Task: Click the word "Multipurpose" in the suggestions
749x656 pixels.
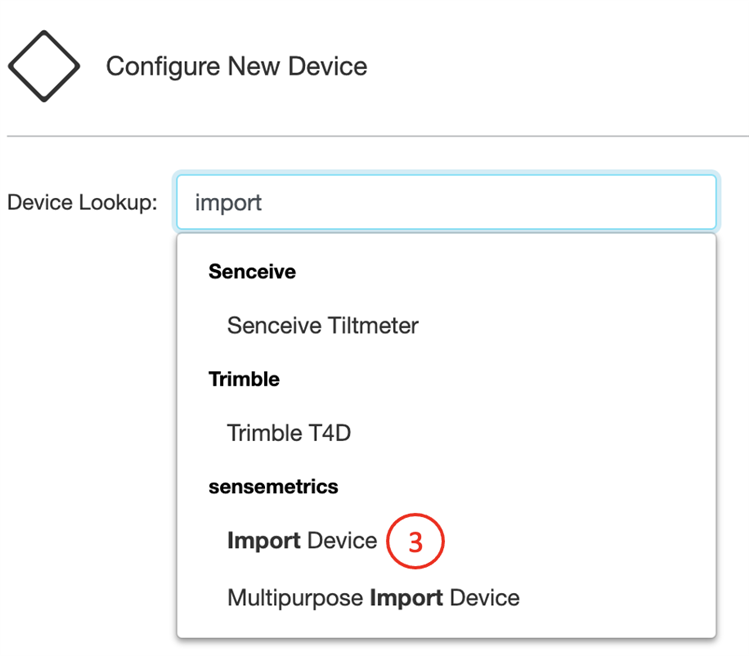Action: coord(295,598)
